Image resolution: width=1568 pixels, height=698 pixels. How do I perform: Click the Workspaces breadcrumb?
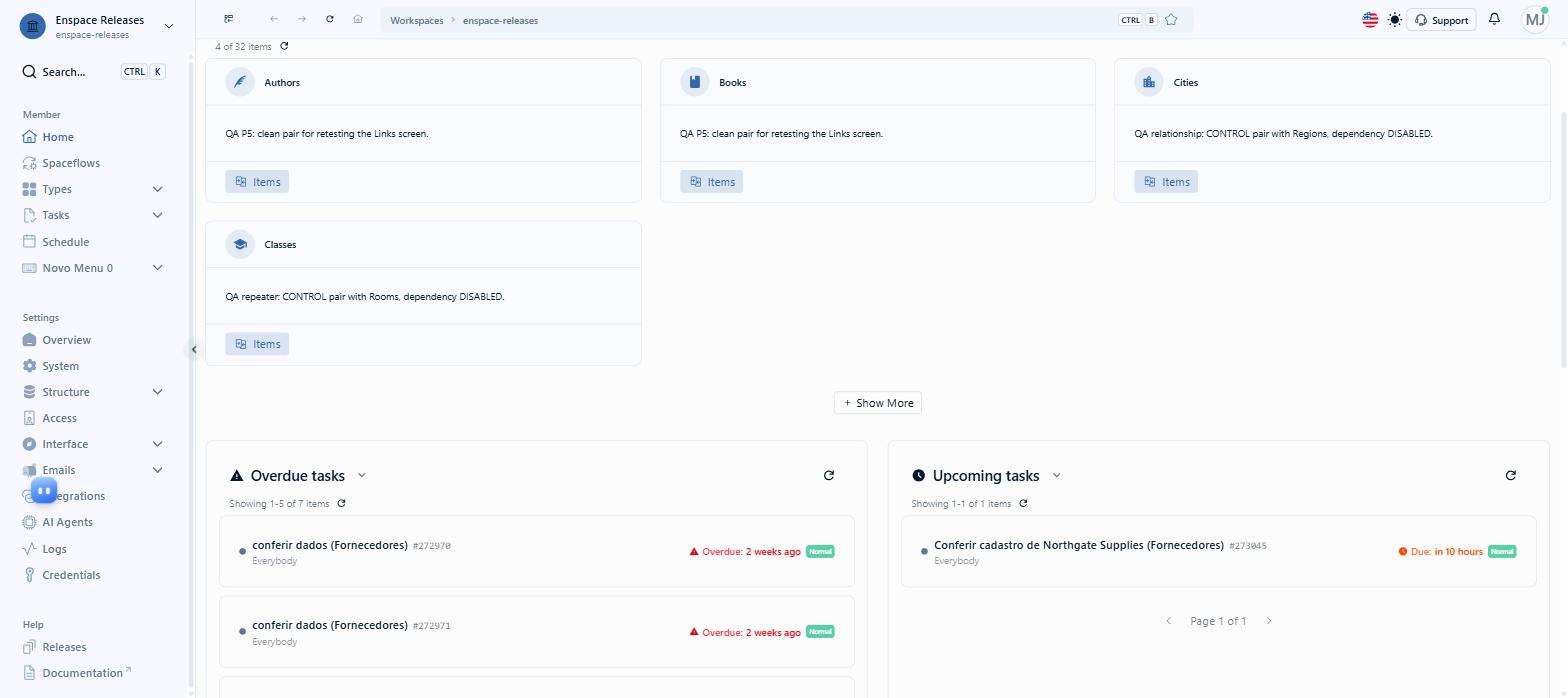pyautogui.click(x=416, y=20)
